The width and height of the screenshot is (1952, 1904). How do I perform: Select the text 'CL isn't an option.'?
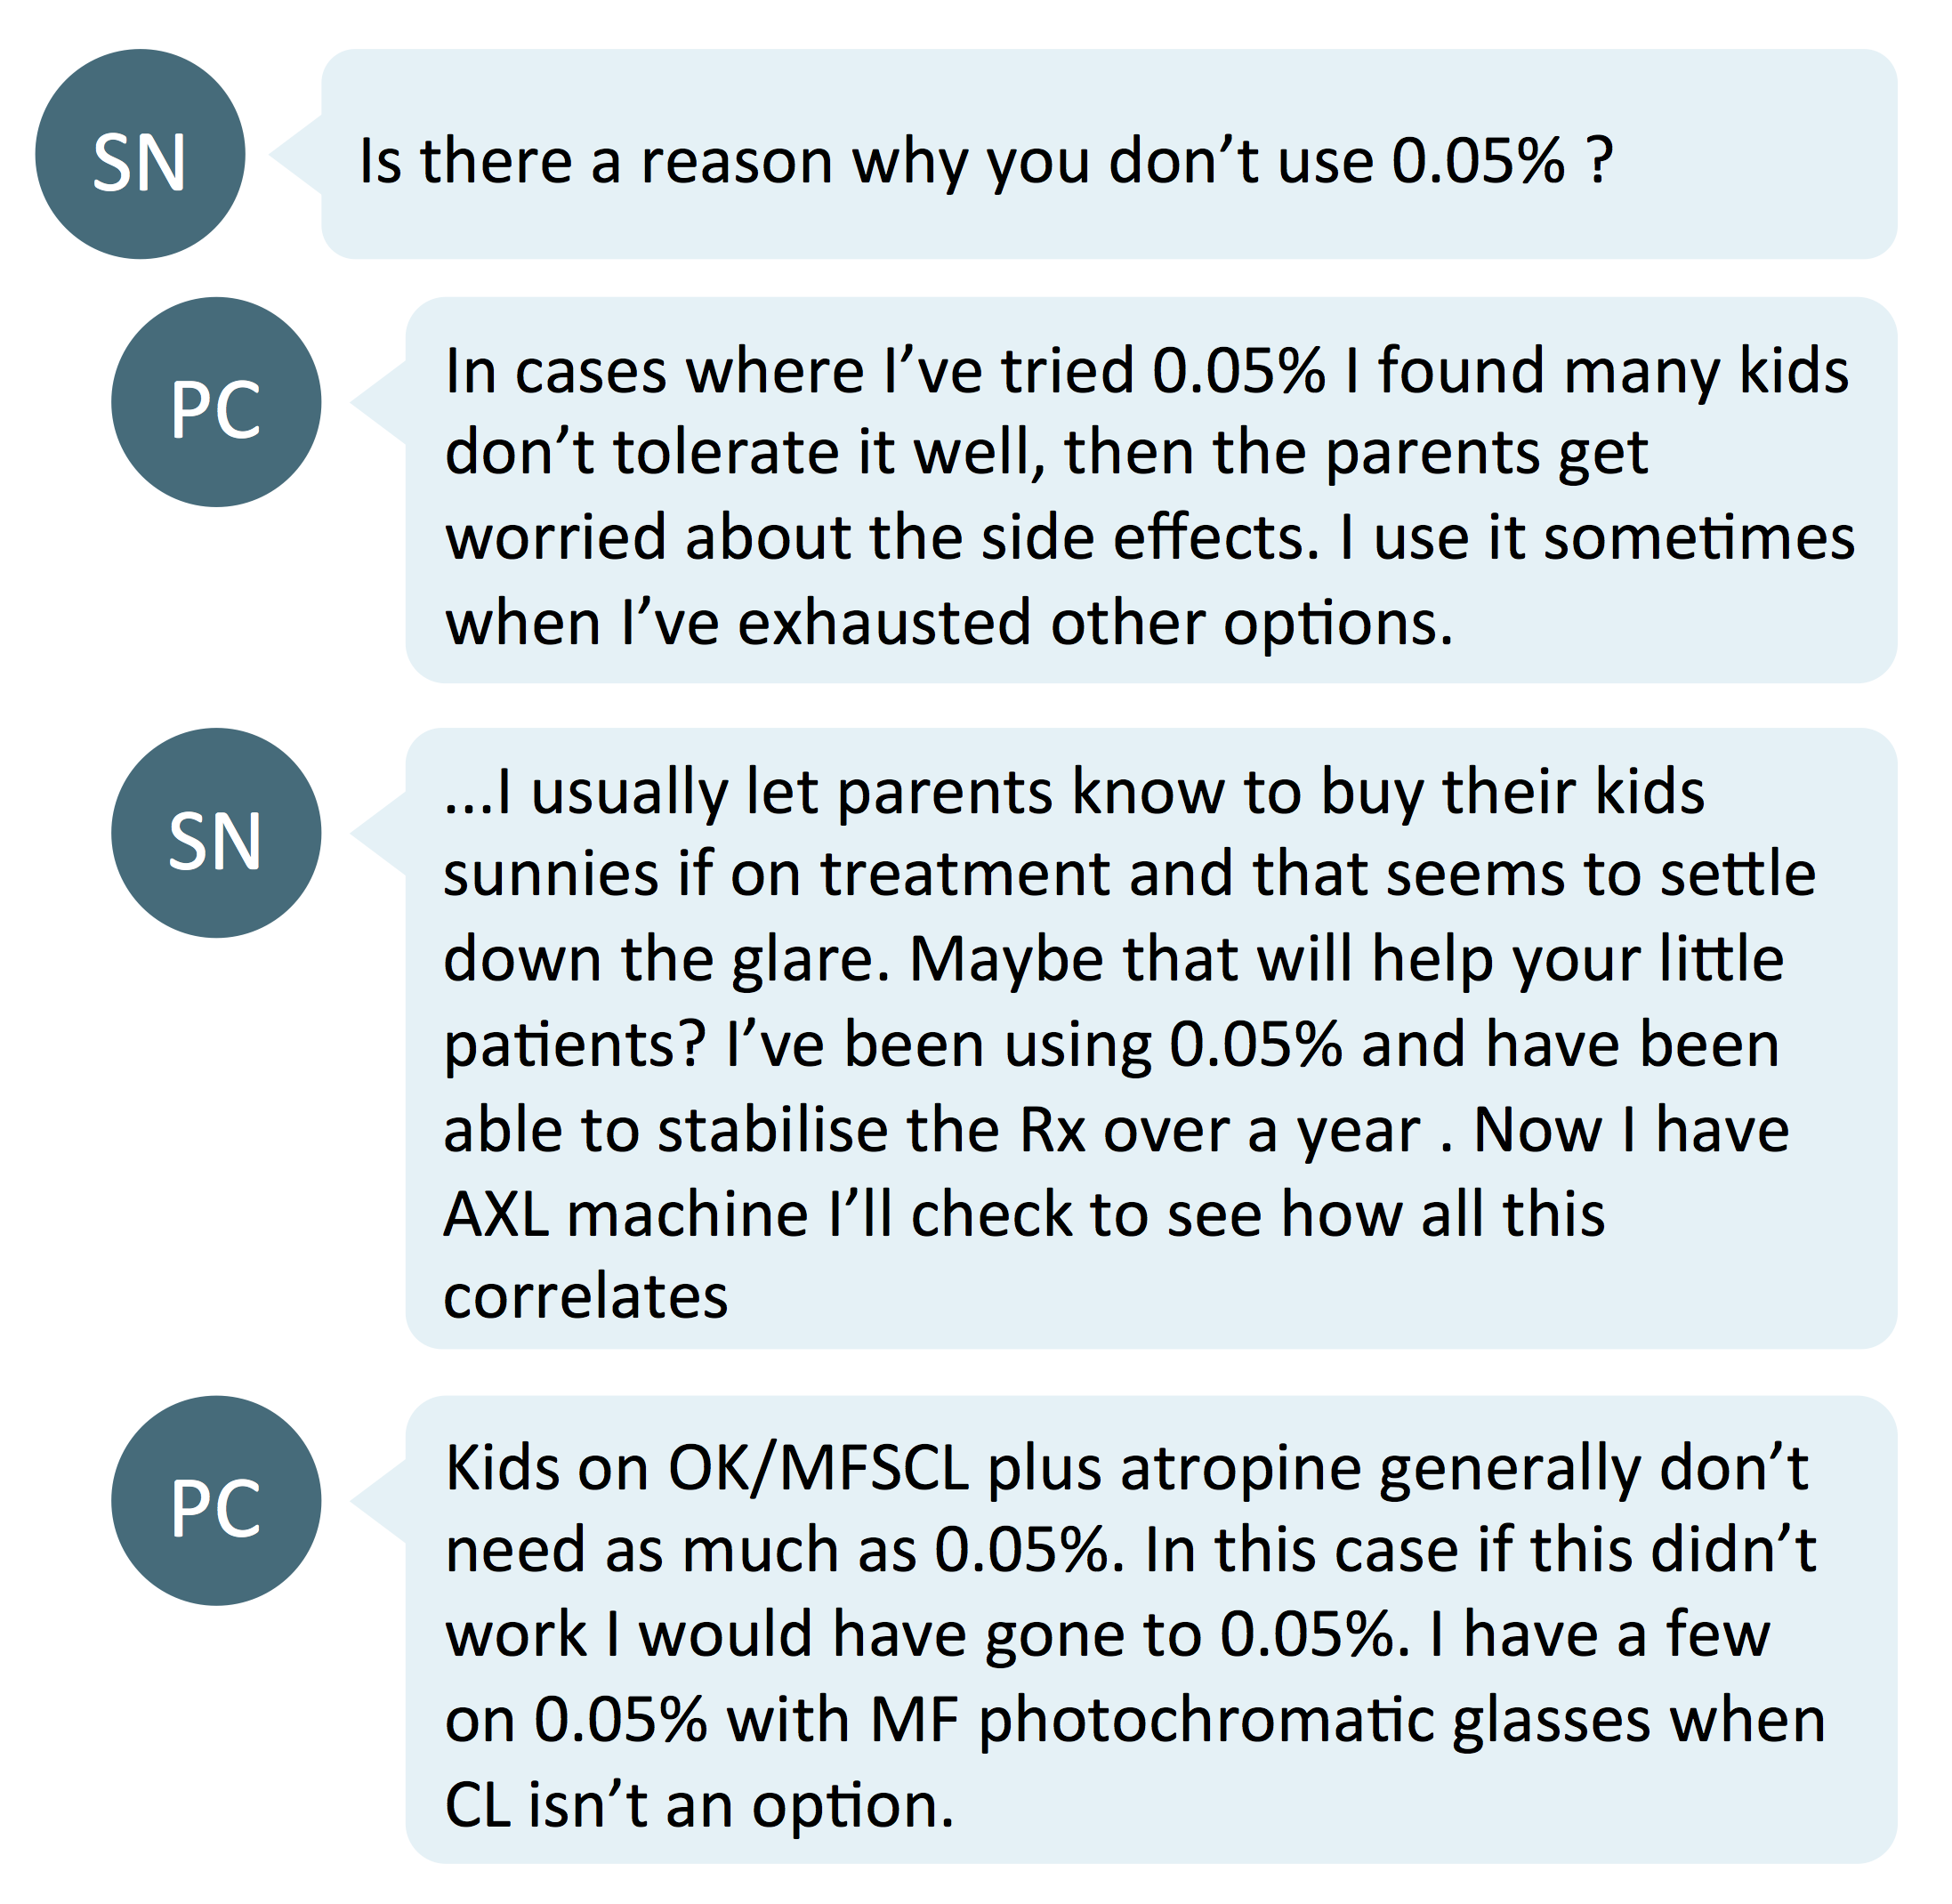coord(699,1805)
